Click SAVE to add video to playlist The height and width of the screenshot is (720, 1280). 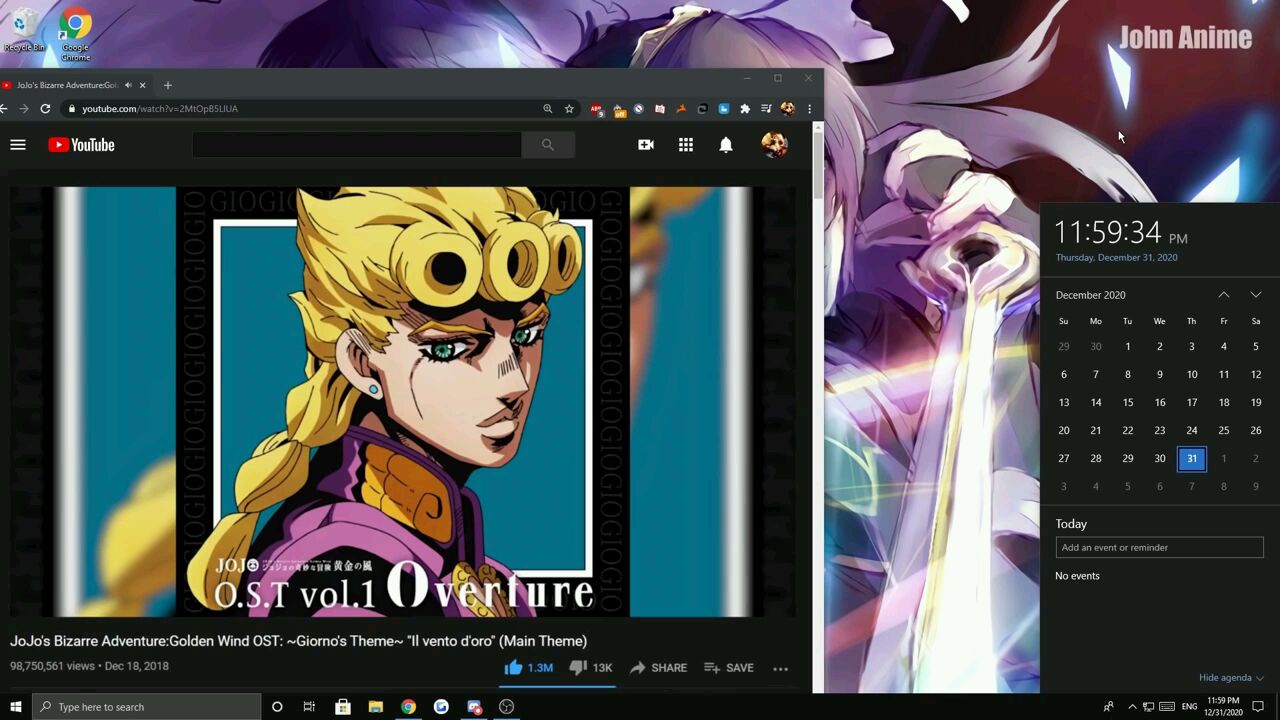pyautogui.click(x=729, y=667)
